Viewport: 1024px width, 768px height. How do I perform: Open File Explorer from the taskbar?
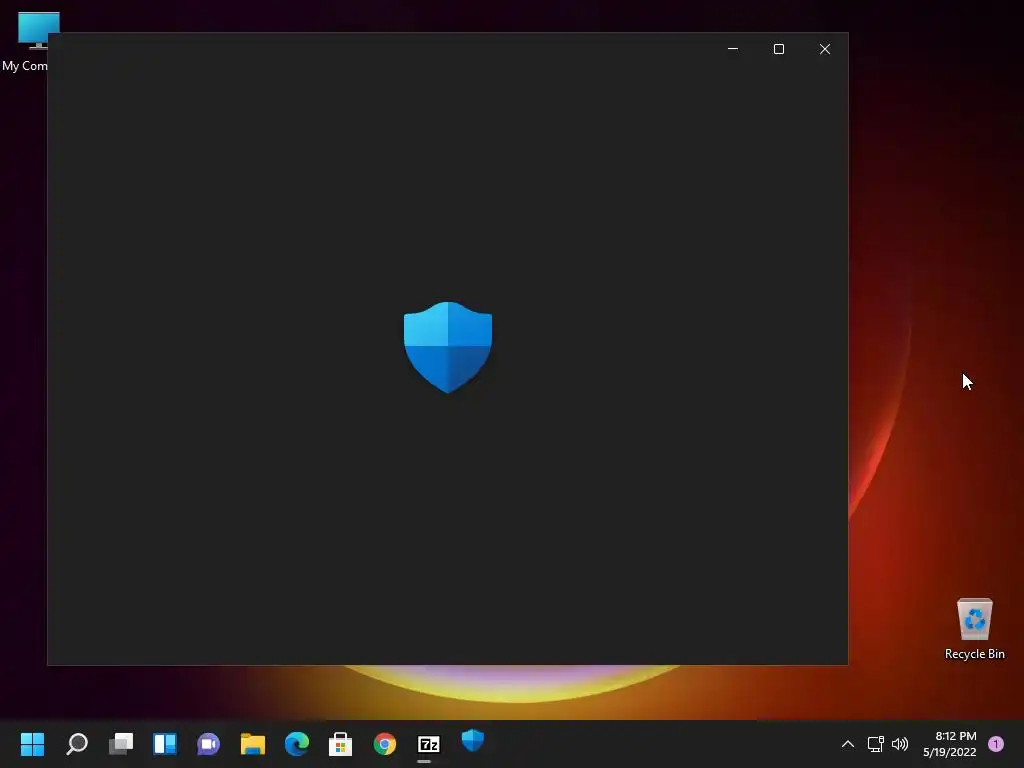(253, 744)
